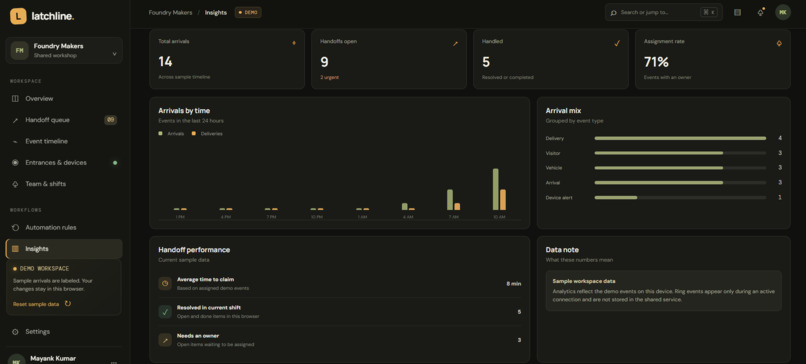Click the ⌘K shortcut hint in search box
This screenshot has width=806, height=364.
click(709, 12)
